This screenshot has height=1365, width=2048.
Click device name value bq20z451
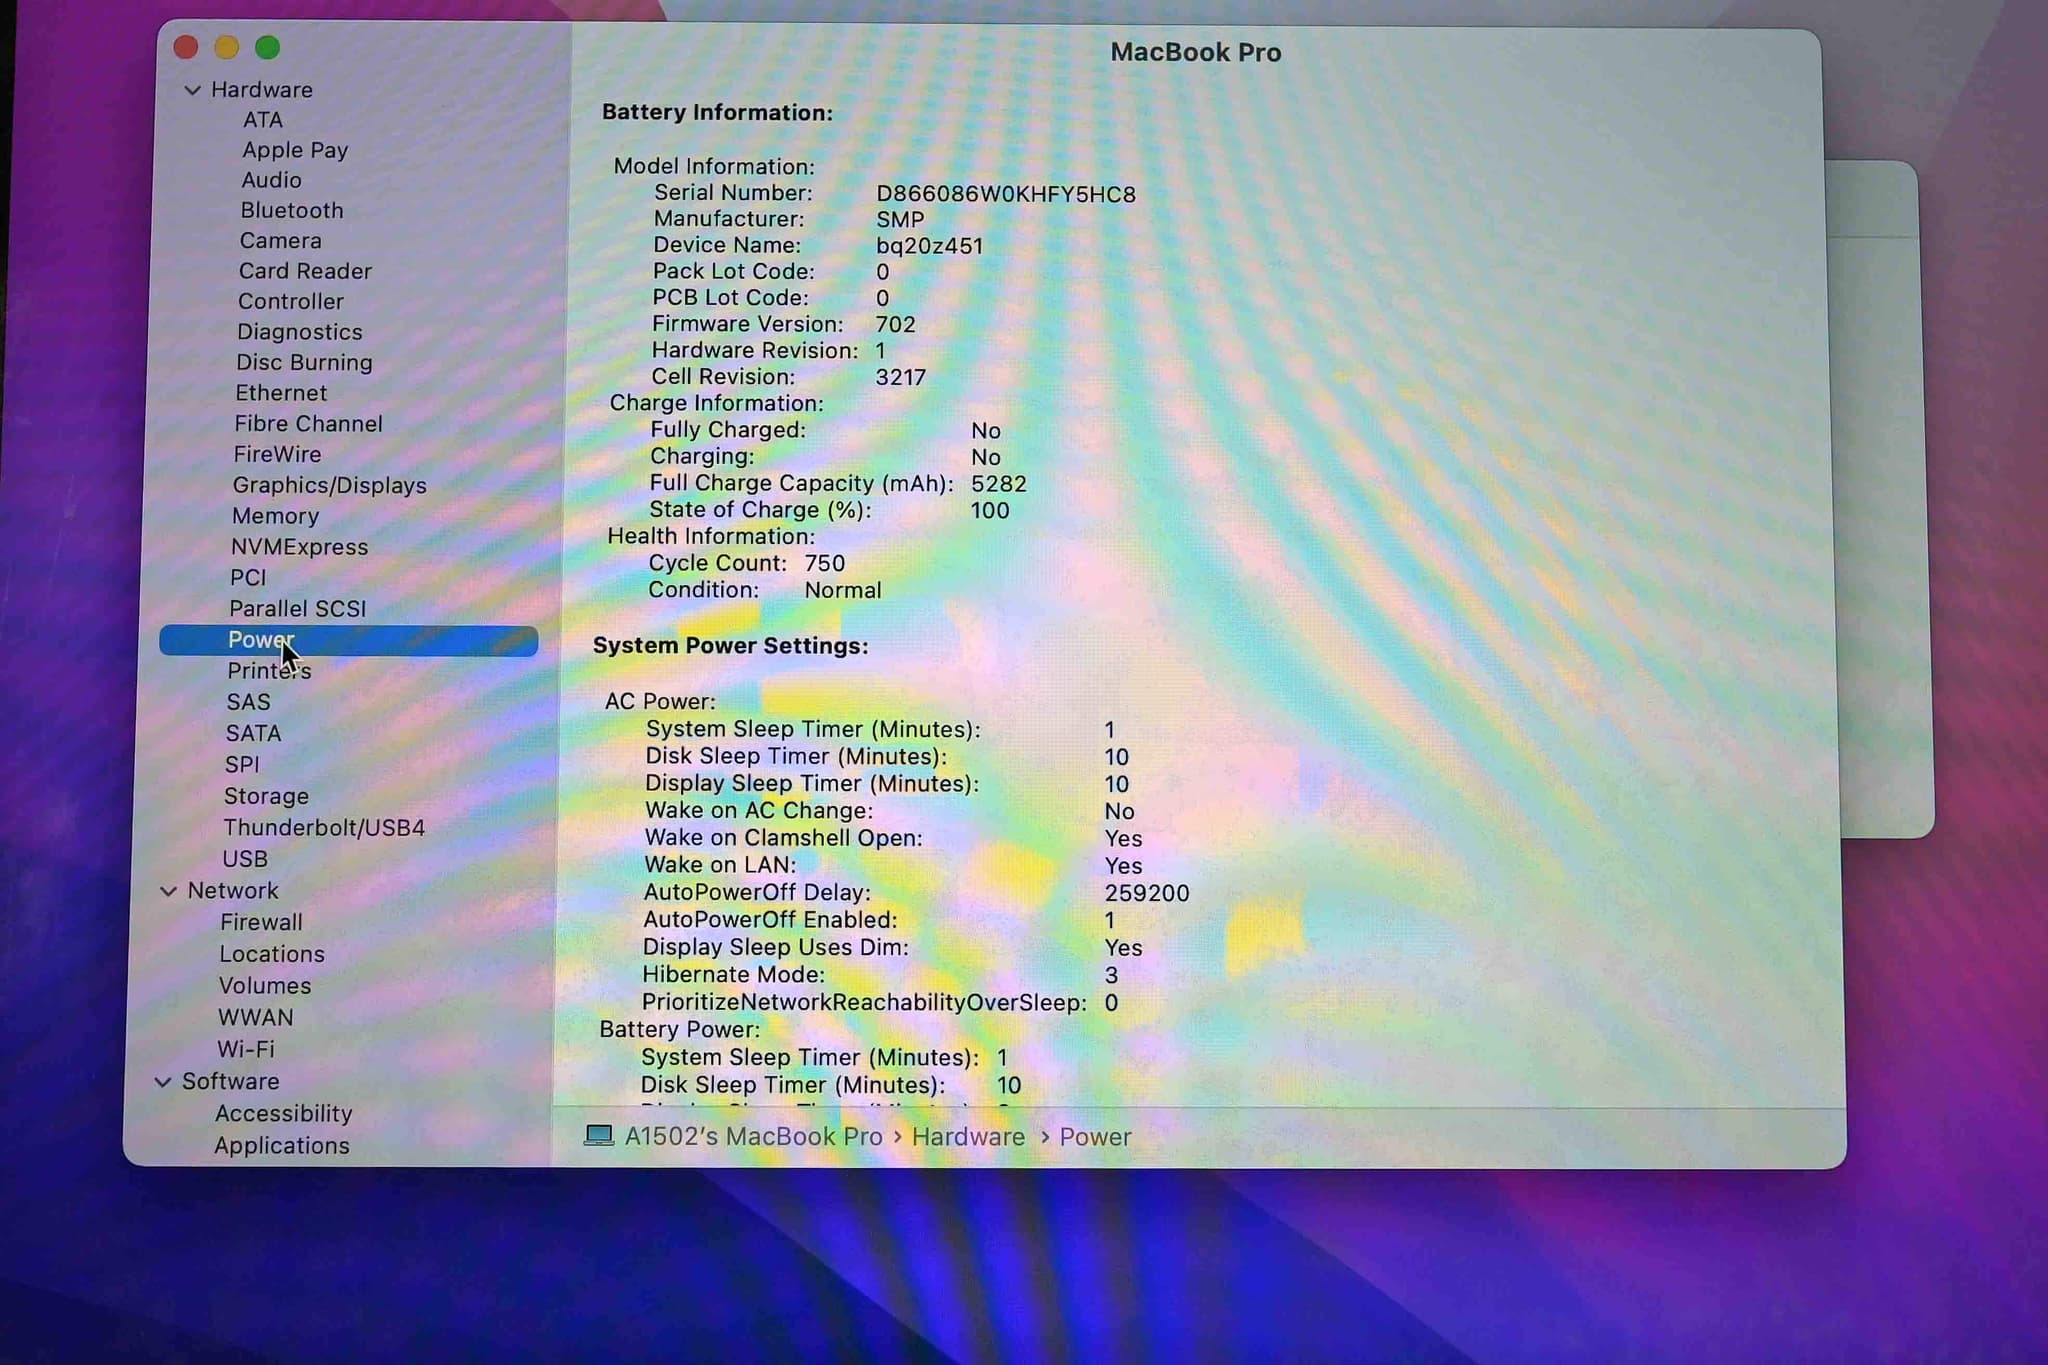930,246
